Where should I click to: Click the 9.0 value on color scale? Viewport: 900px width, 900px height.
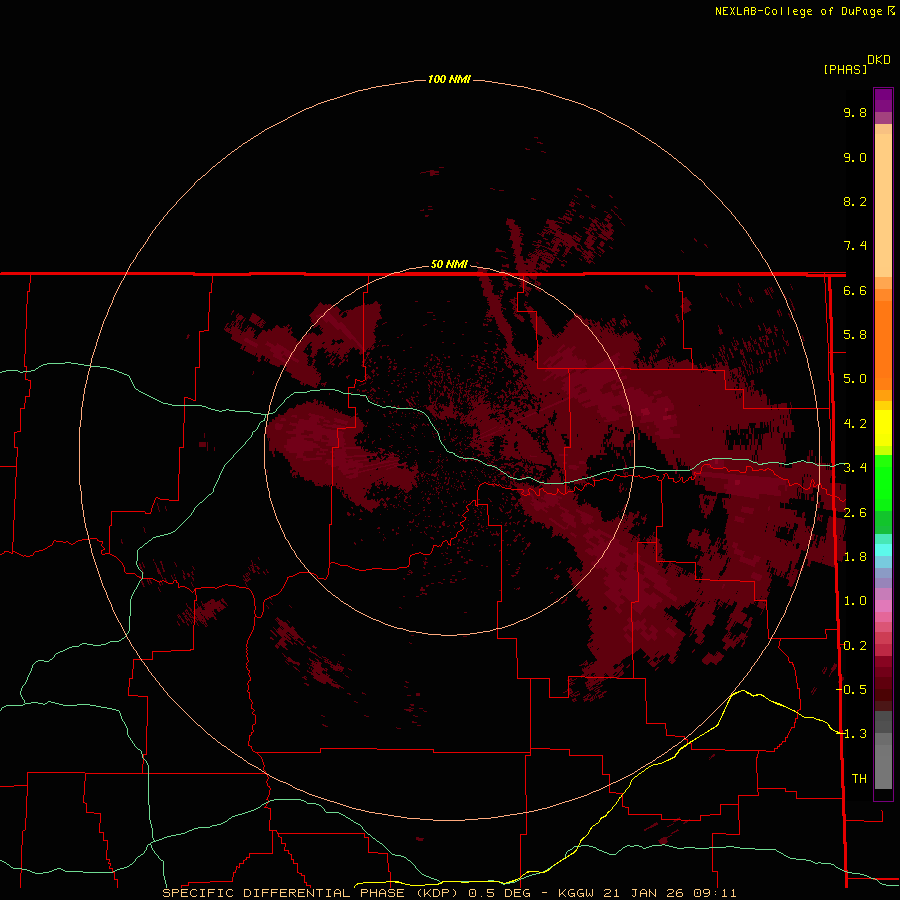point(855,157)
